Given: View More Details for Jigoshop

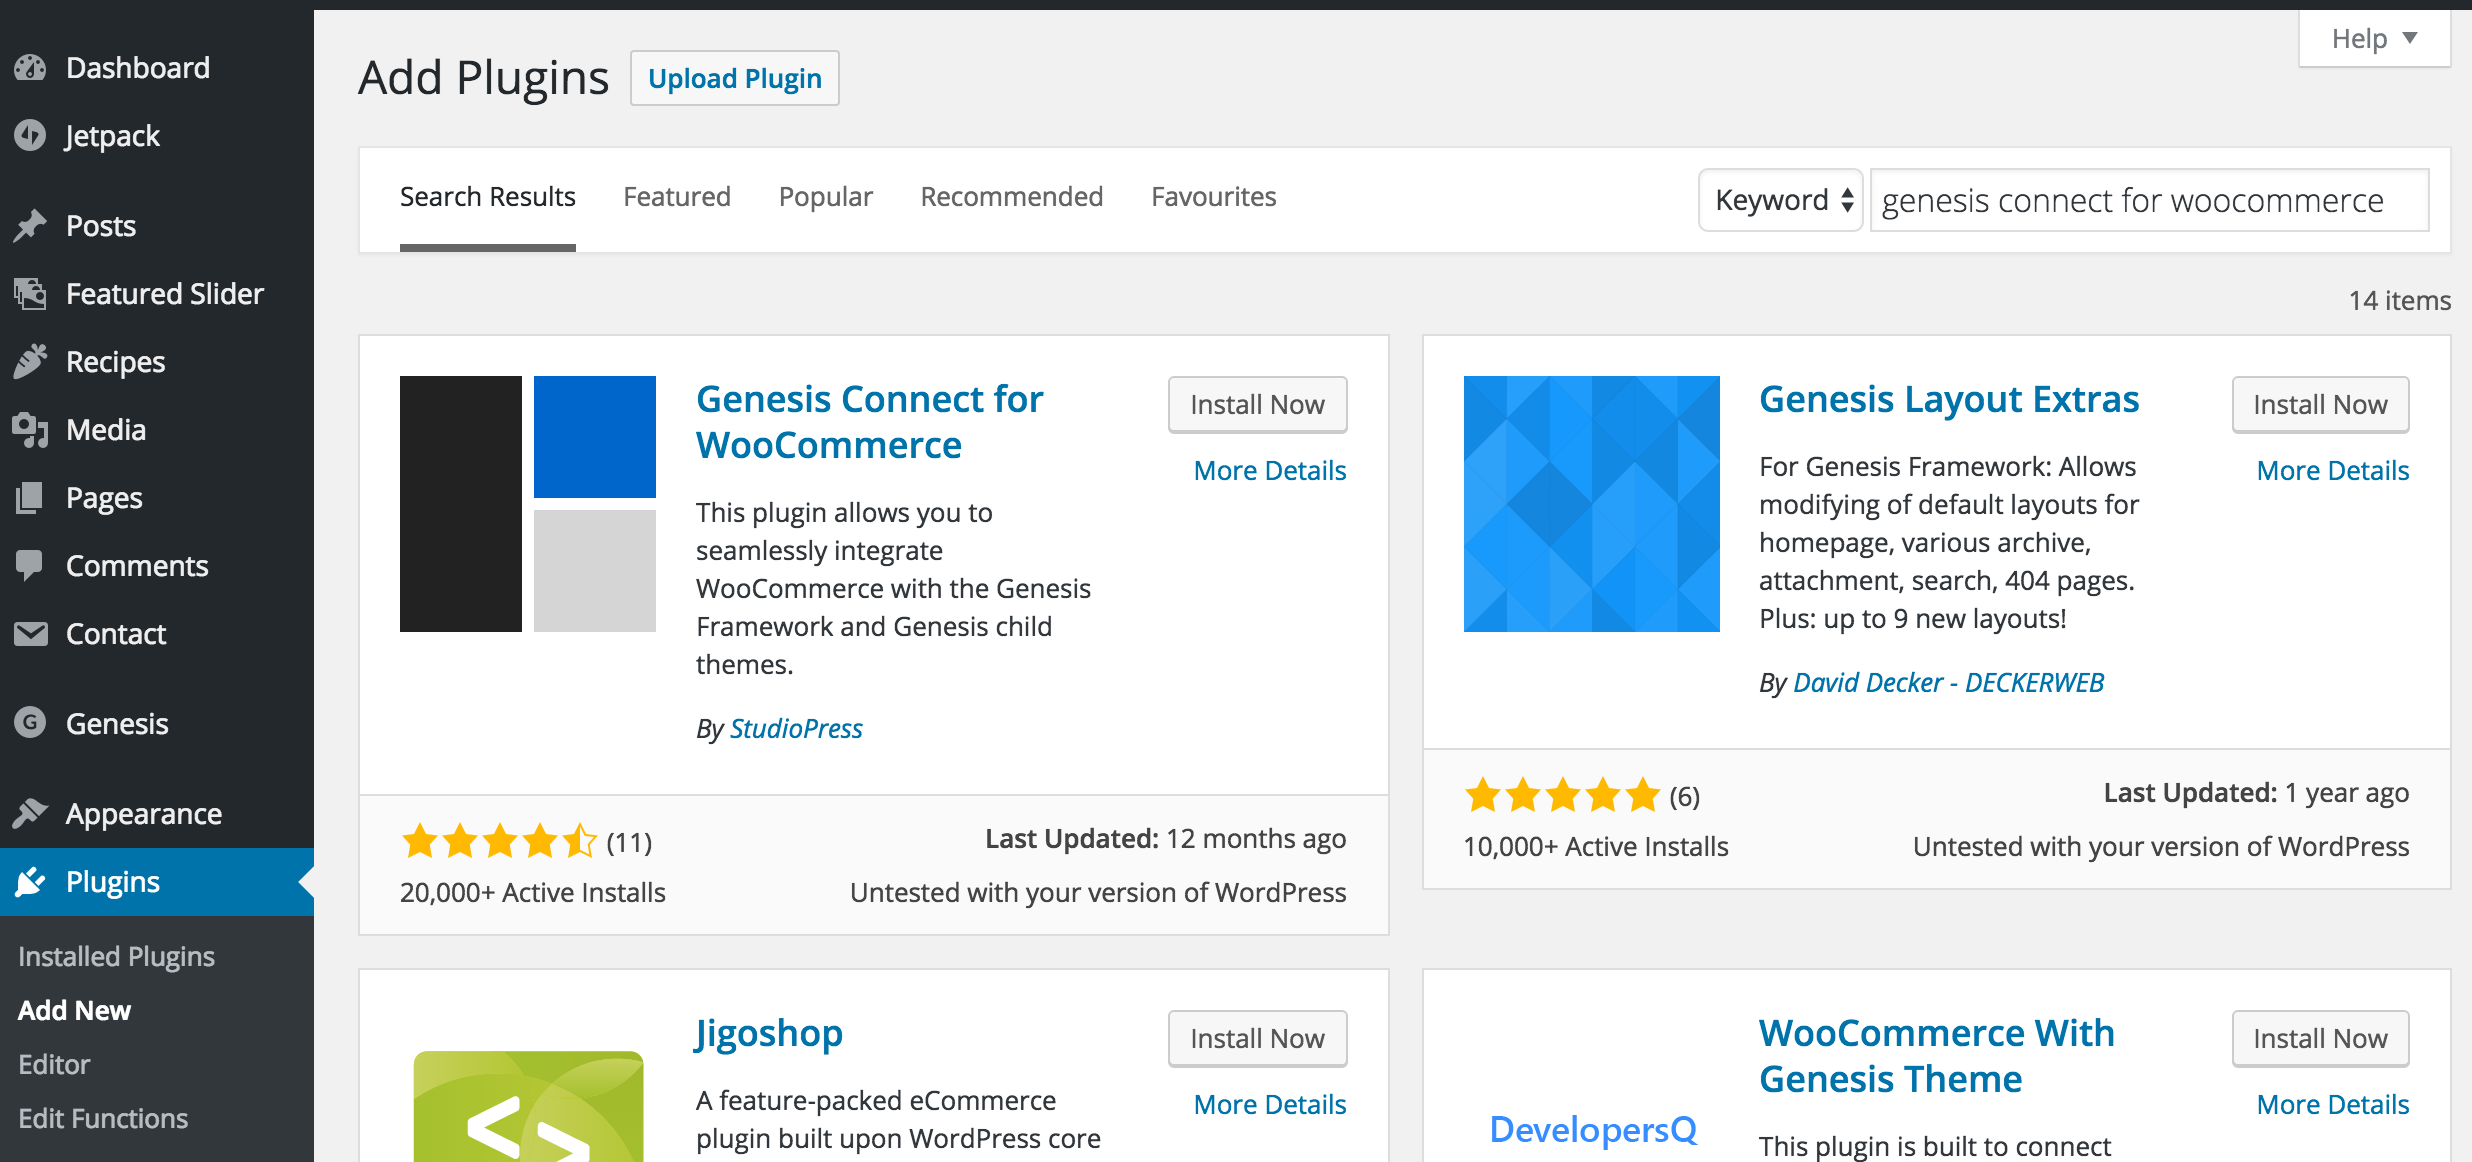Looking at the screenshot, I should [1270, 1104].
